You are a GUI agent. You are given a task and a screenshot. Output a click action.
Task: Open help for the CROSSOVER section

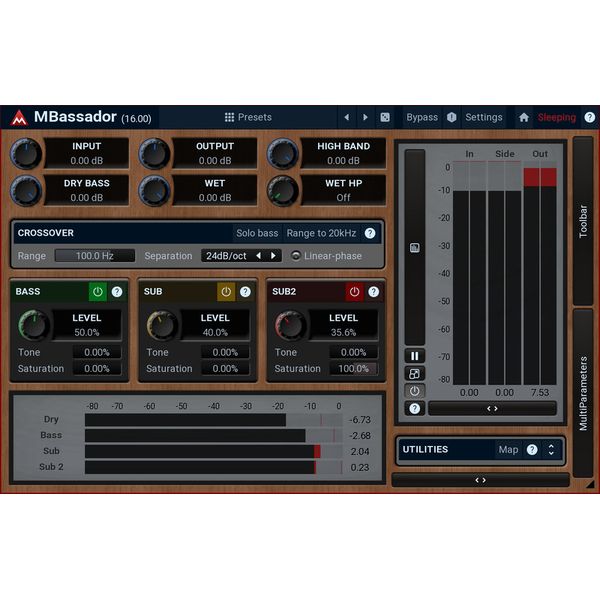coord(370,233)
